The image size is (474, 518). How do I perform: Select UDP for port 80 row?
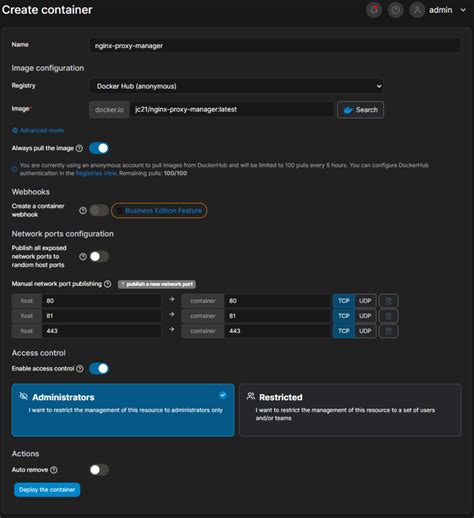pyautogui.click(x=365, y=301)
